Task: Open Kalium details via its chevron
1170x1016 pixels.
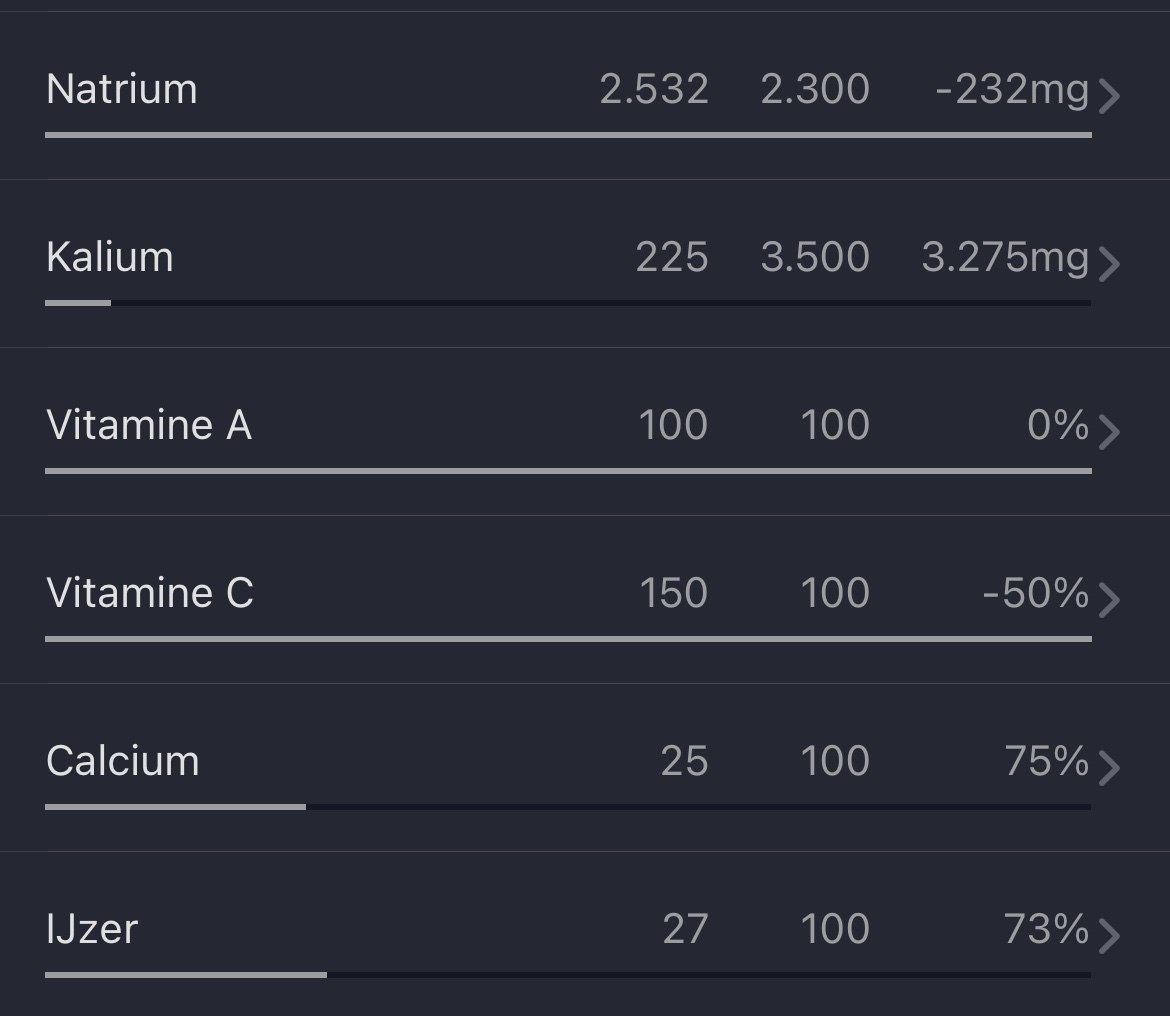Action: [1108, 264]
